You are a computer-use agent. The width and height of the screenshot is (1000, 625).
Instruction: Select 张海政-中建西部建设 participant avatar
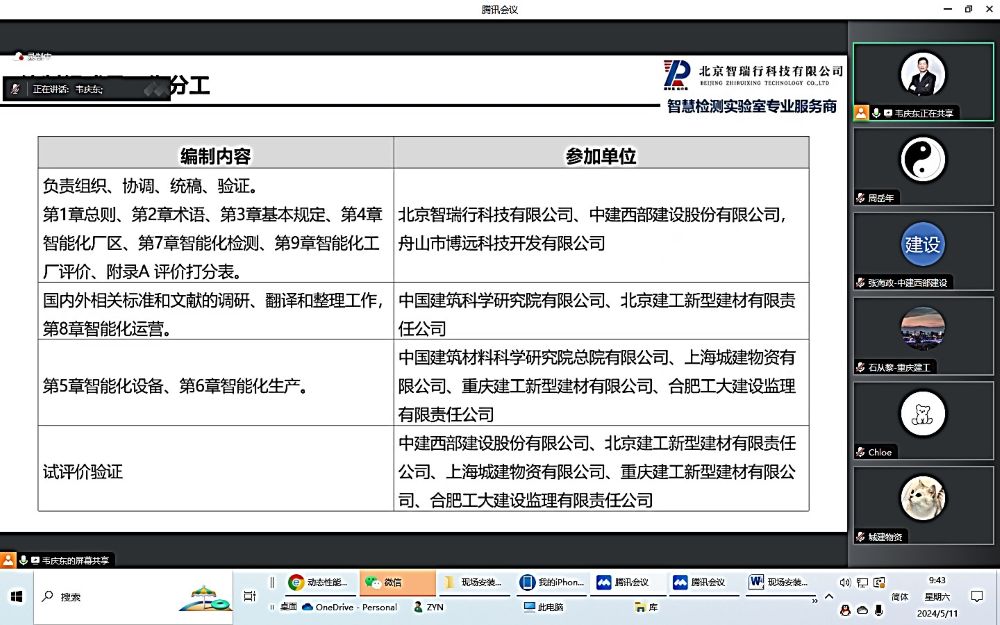(922, 244)
